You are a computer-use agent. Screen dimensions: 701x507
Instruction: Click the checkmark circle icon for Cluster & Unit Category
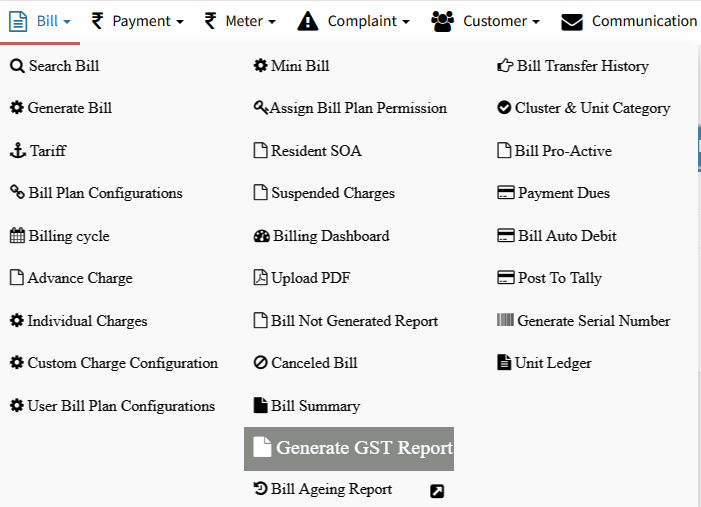coord(504,108)
